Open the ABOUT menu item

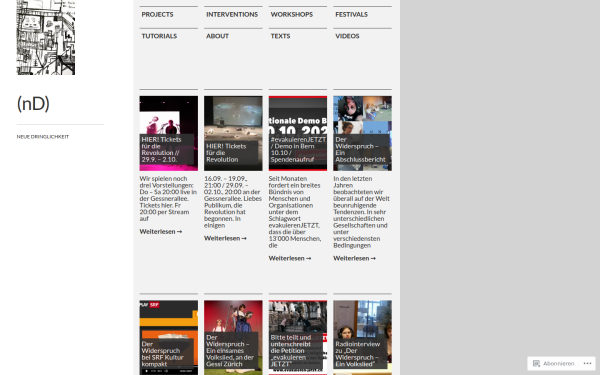217,36
